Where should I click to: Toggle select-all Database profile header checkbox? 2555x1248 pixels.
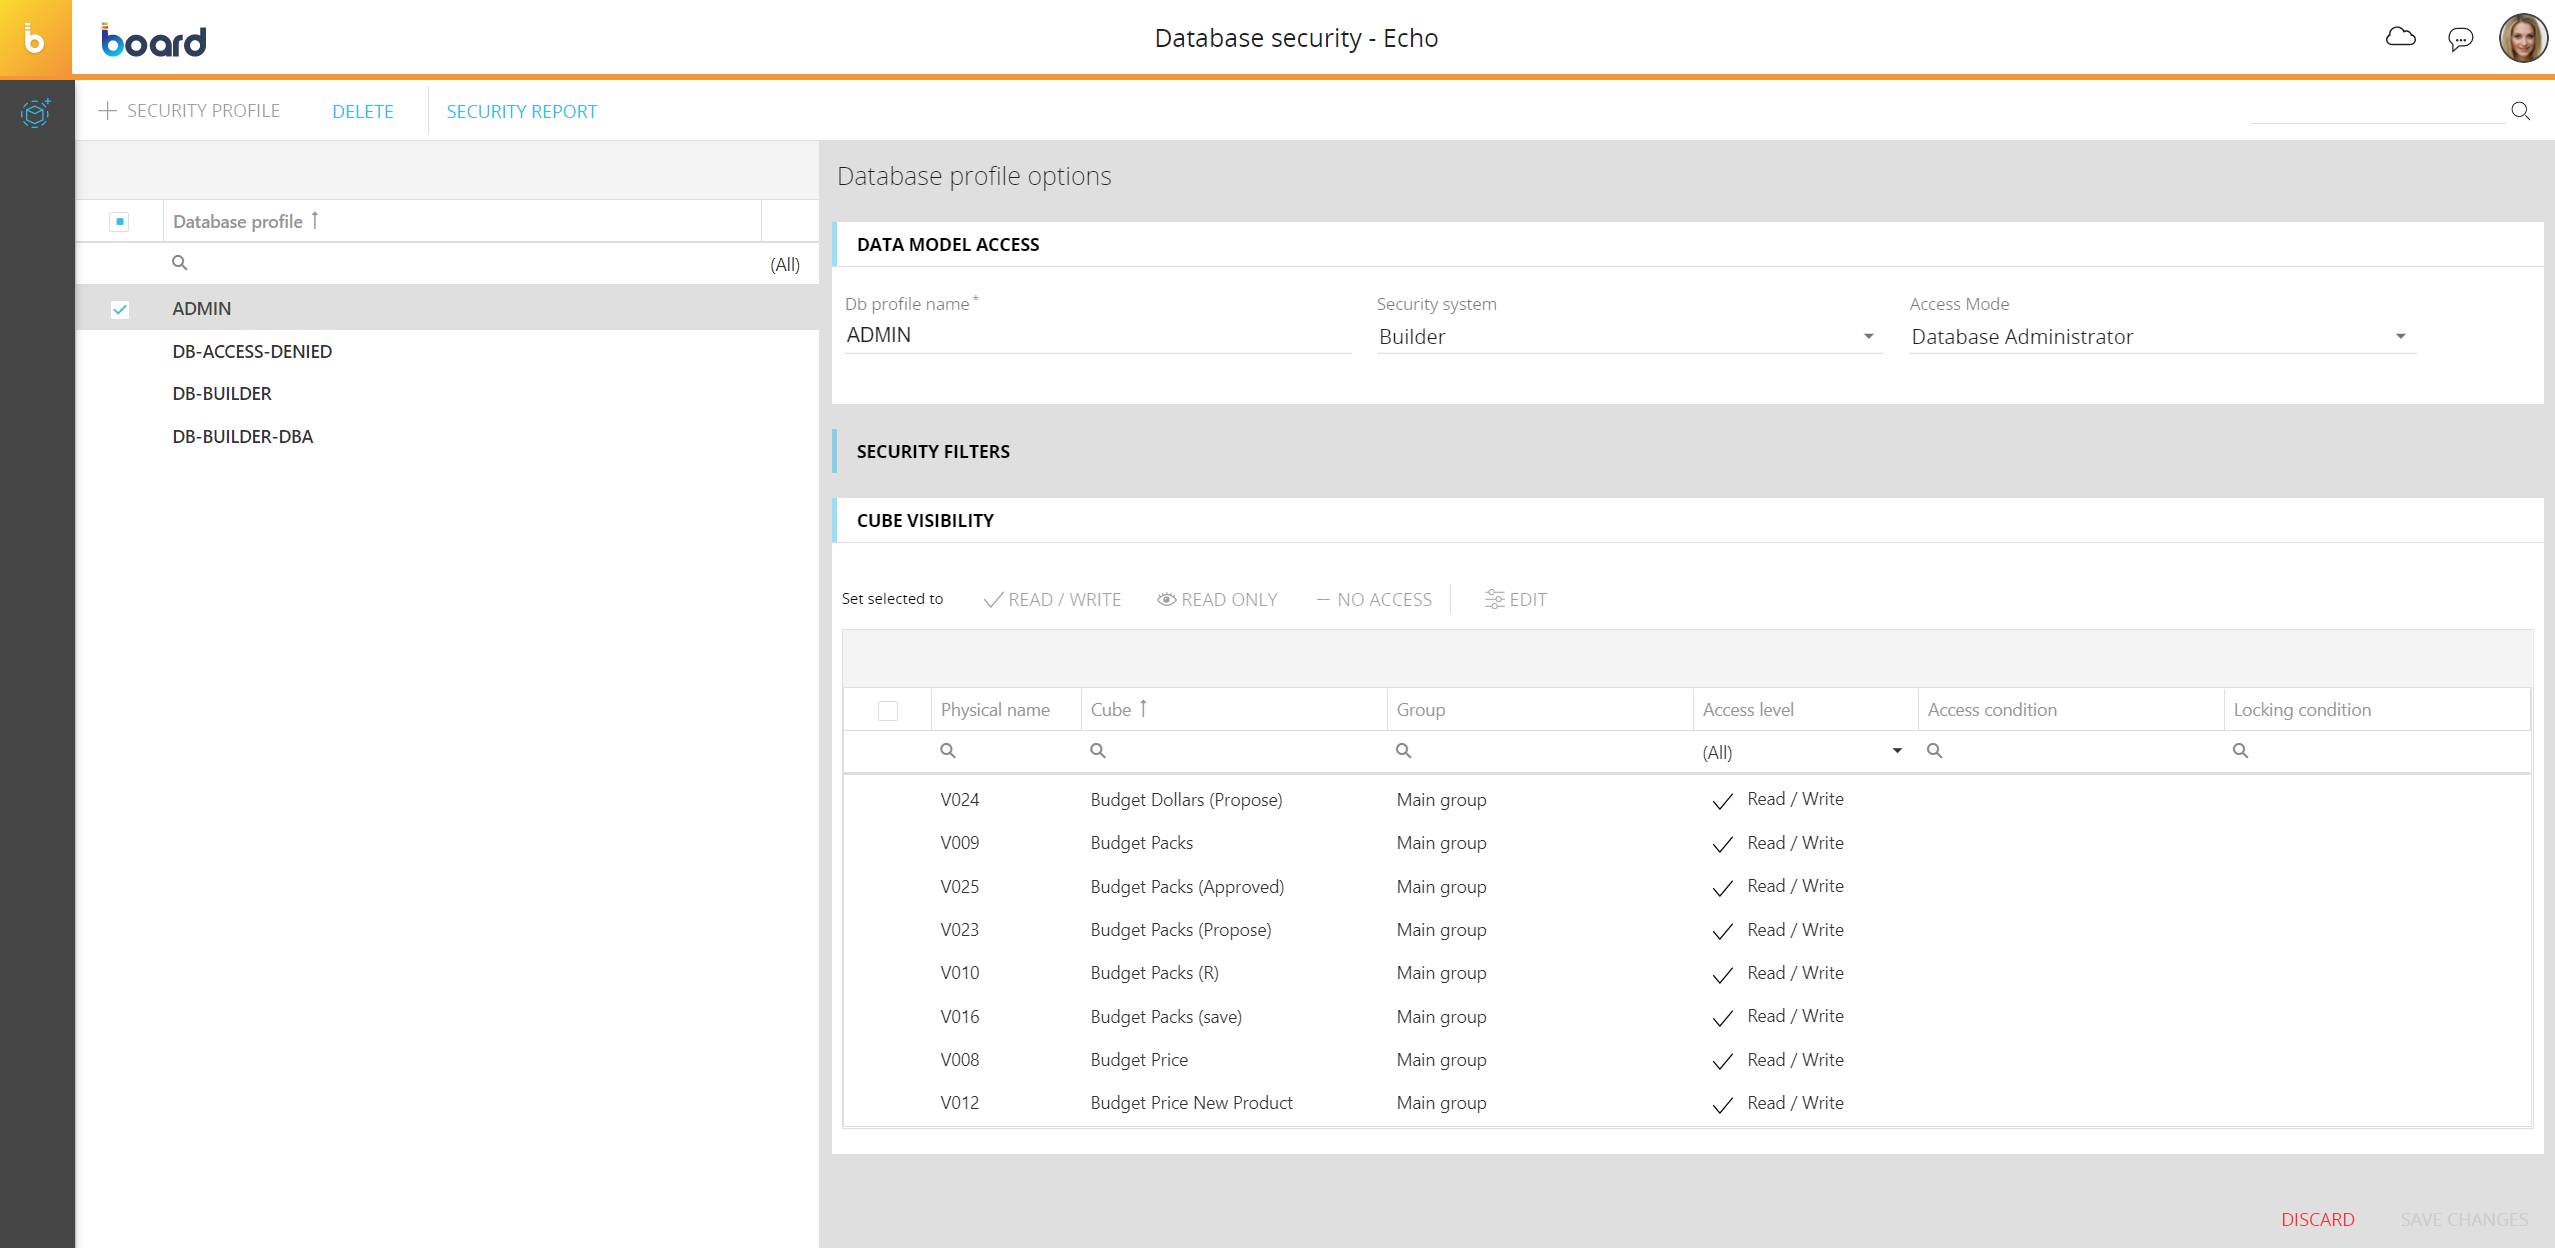coord(120,222)
